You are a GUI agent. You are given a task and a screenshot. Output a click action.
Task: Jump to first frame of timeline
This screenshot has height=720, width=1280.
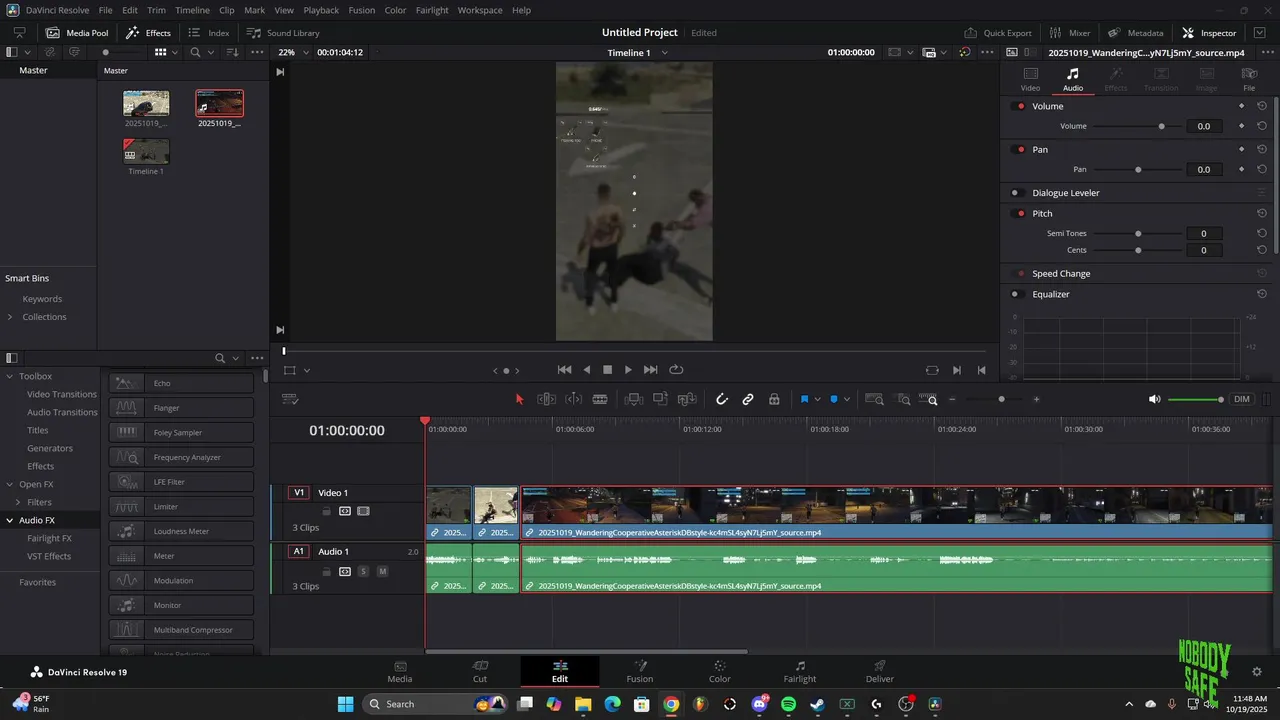(564, 370)
